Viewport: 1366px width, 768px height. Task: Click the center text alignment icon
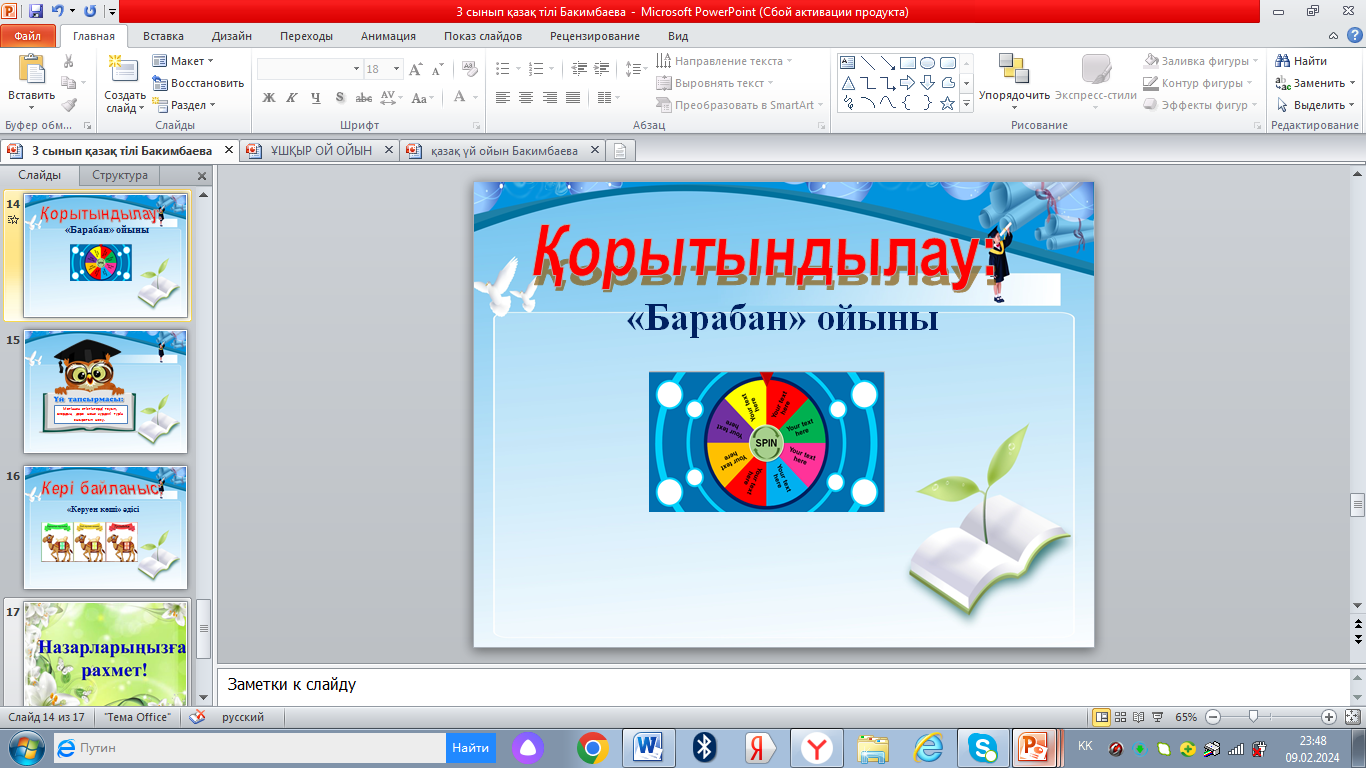[526, 98]
